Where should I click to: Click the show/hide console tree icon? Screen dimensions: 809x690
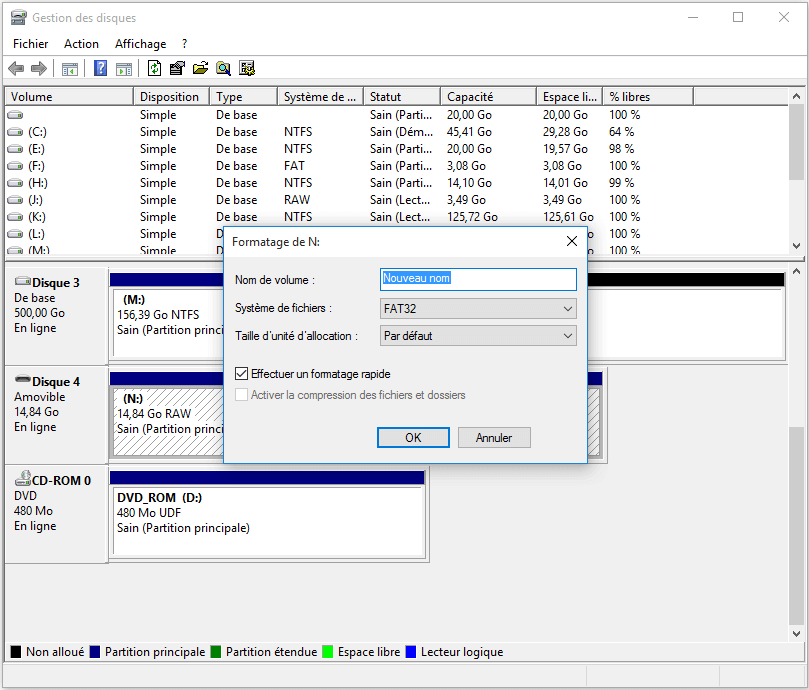(x=70, y=69)
